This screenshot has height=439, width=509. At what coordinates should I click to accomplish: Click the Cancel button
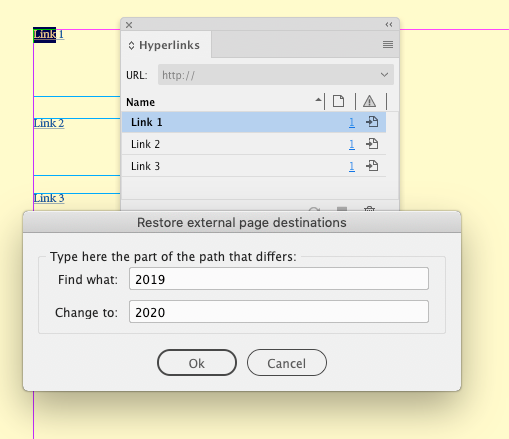pos(287,363)
